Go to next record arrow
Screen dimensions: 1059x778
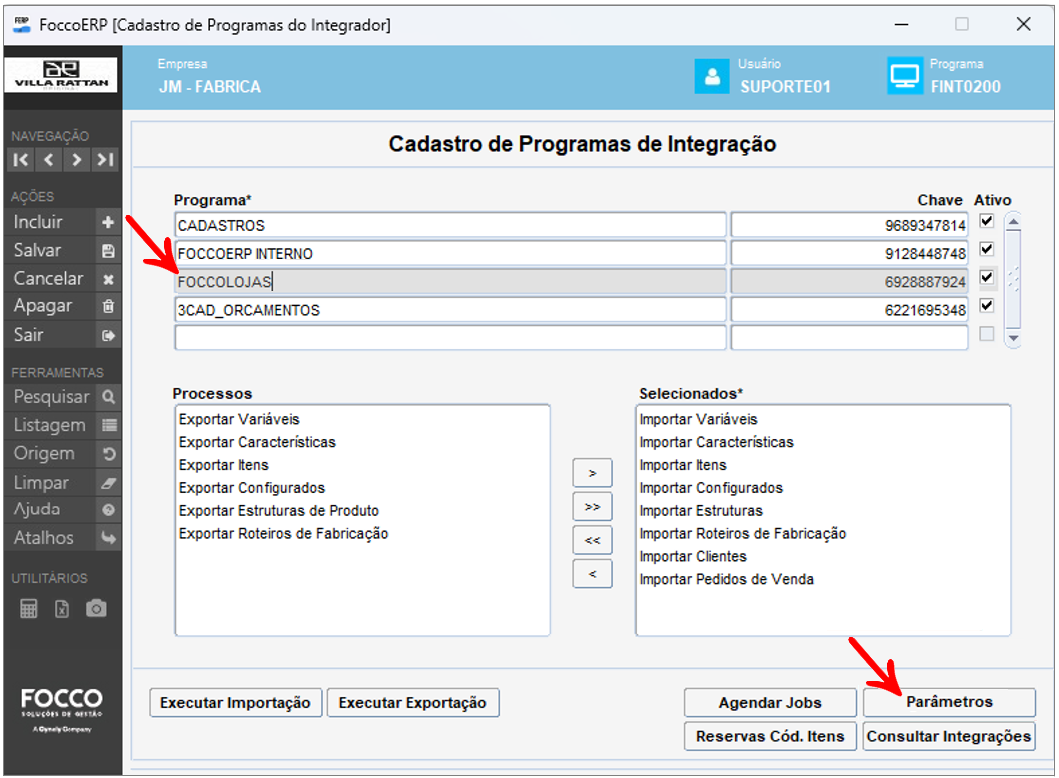(76, 160)
